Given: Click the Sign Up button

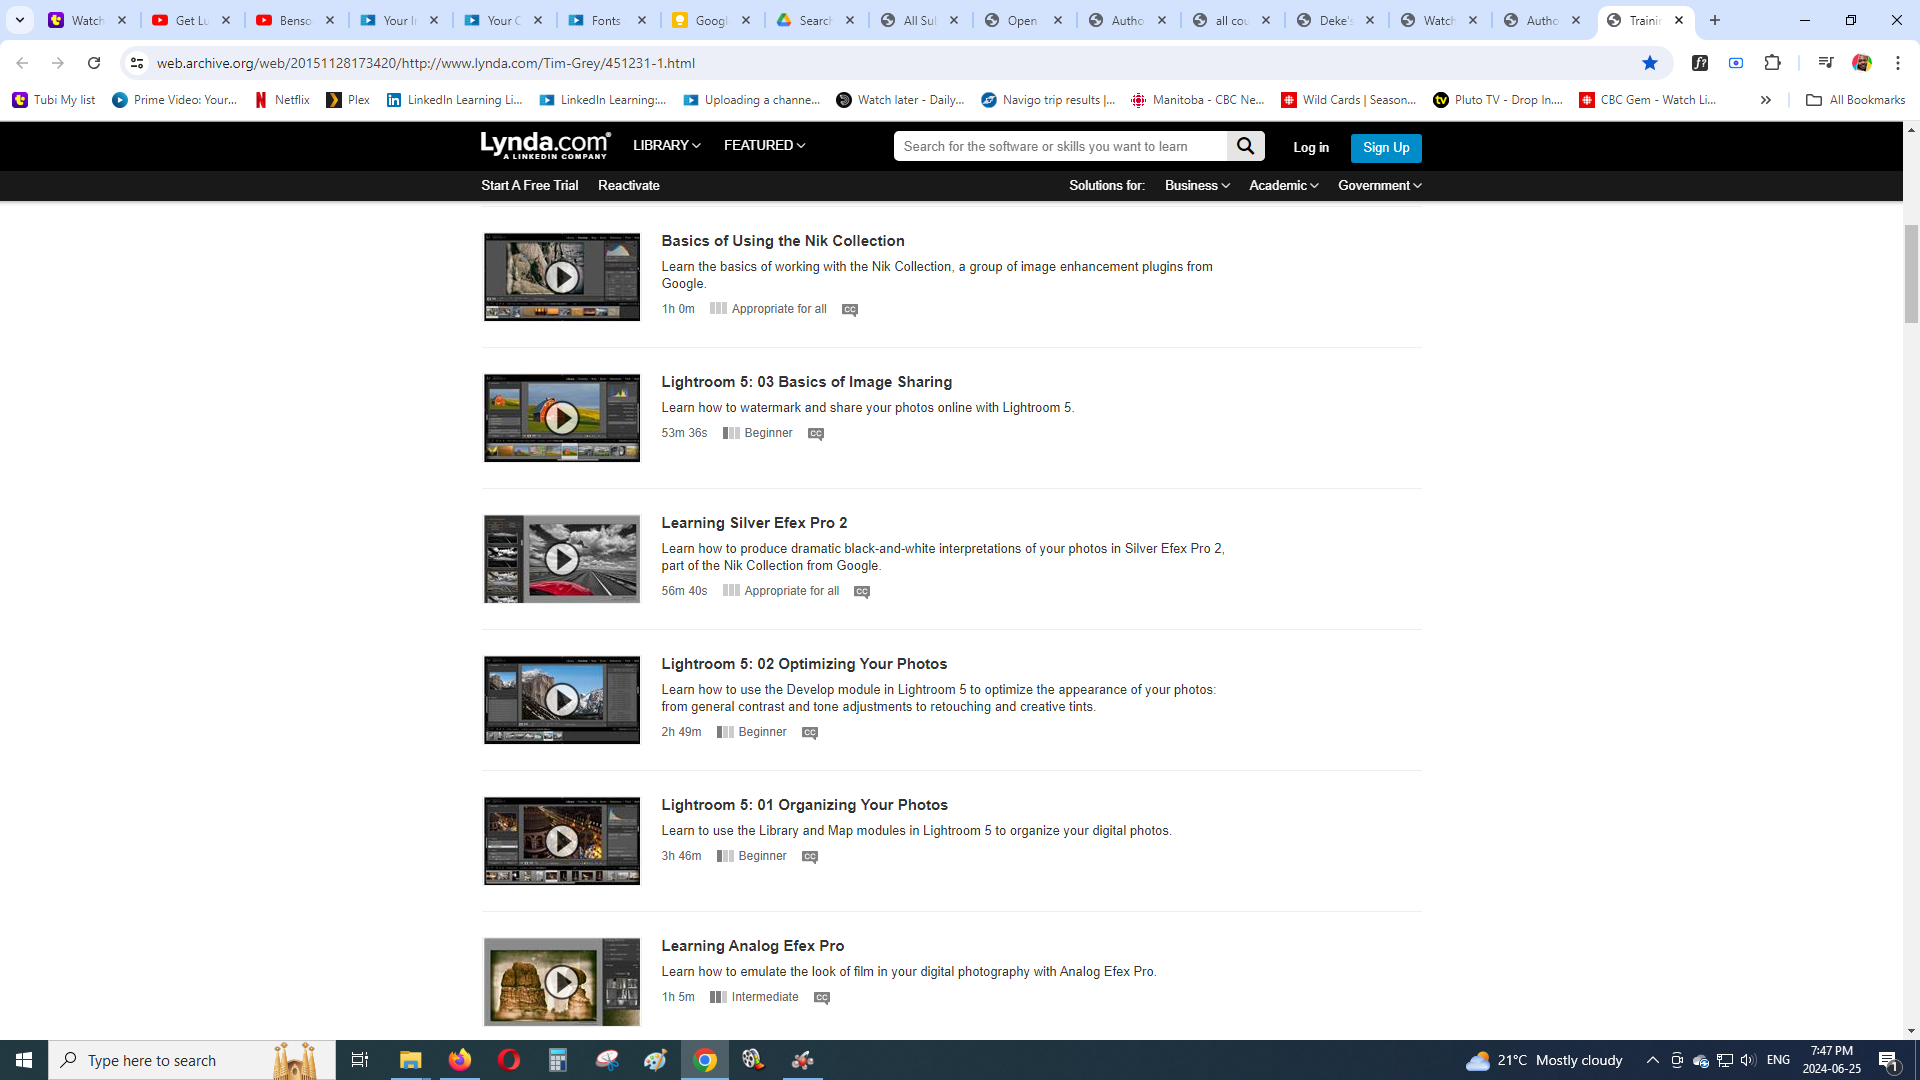Looking at the screenshot, I should coord(1385,148).
